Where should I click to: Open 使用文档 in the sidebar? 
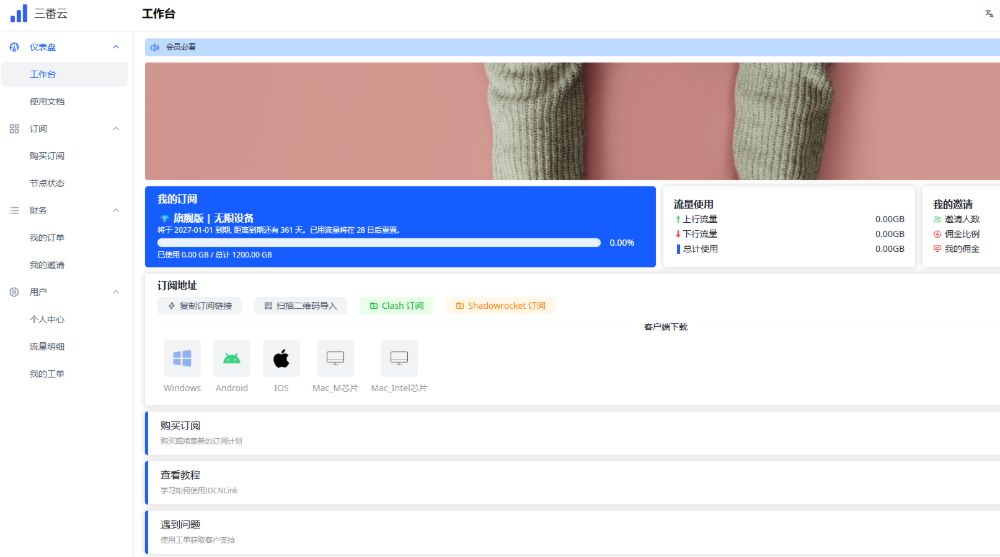click(47, 102)
